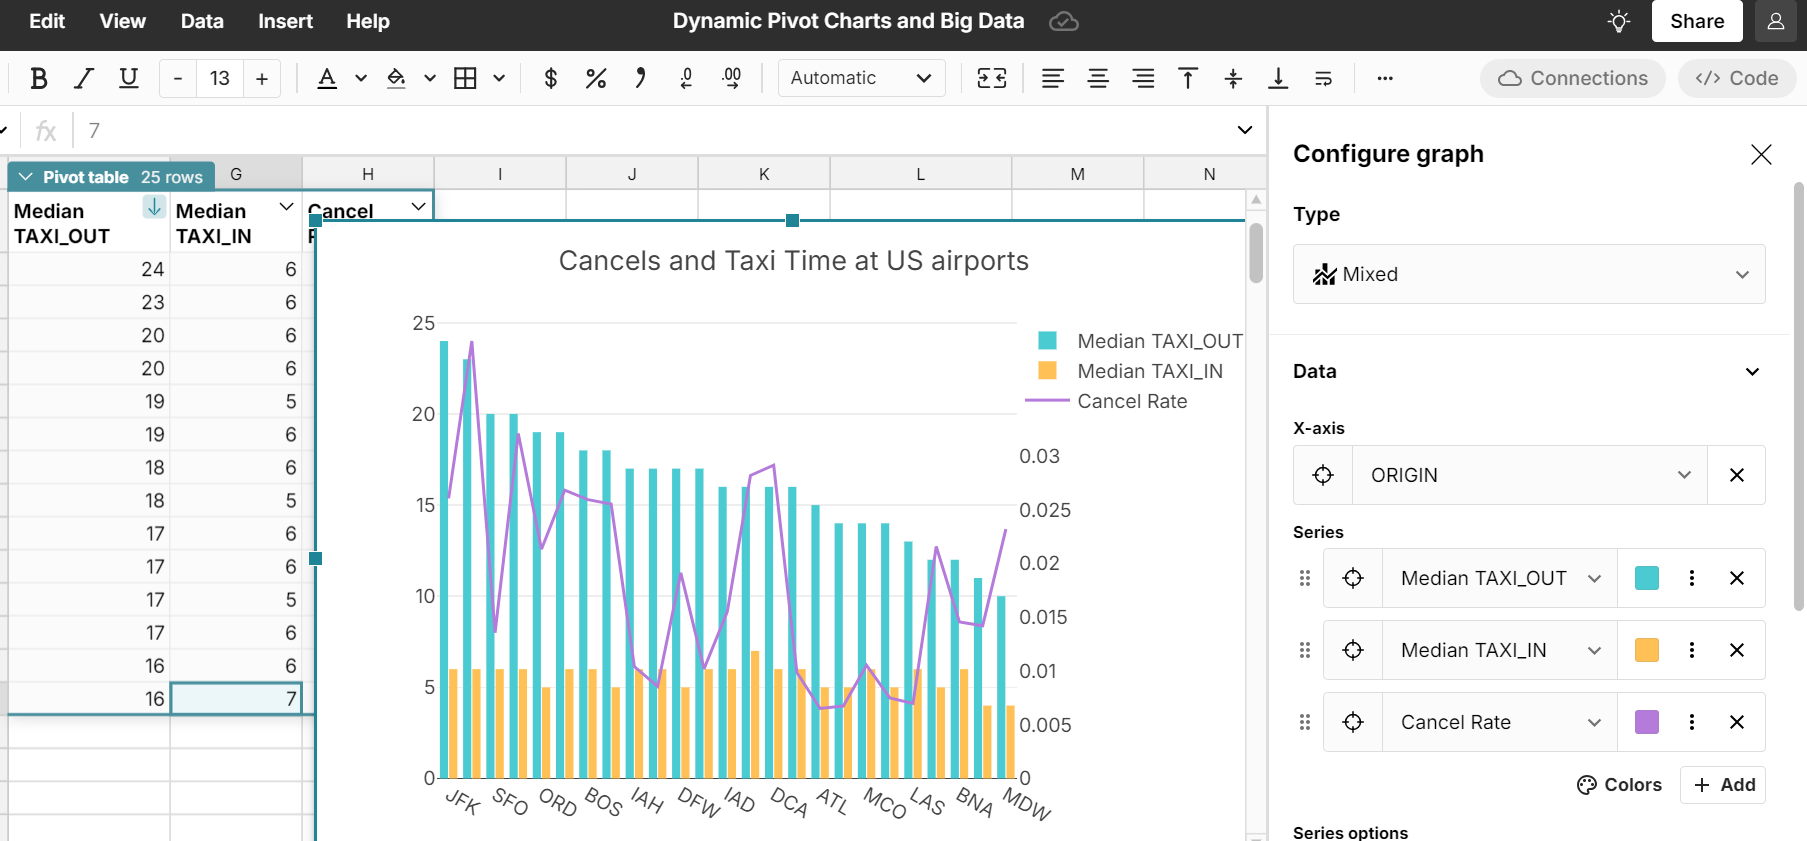The image size is (1807, 841).
Task: Apply percent number format
Action: [x=596, y=78]
